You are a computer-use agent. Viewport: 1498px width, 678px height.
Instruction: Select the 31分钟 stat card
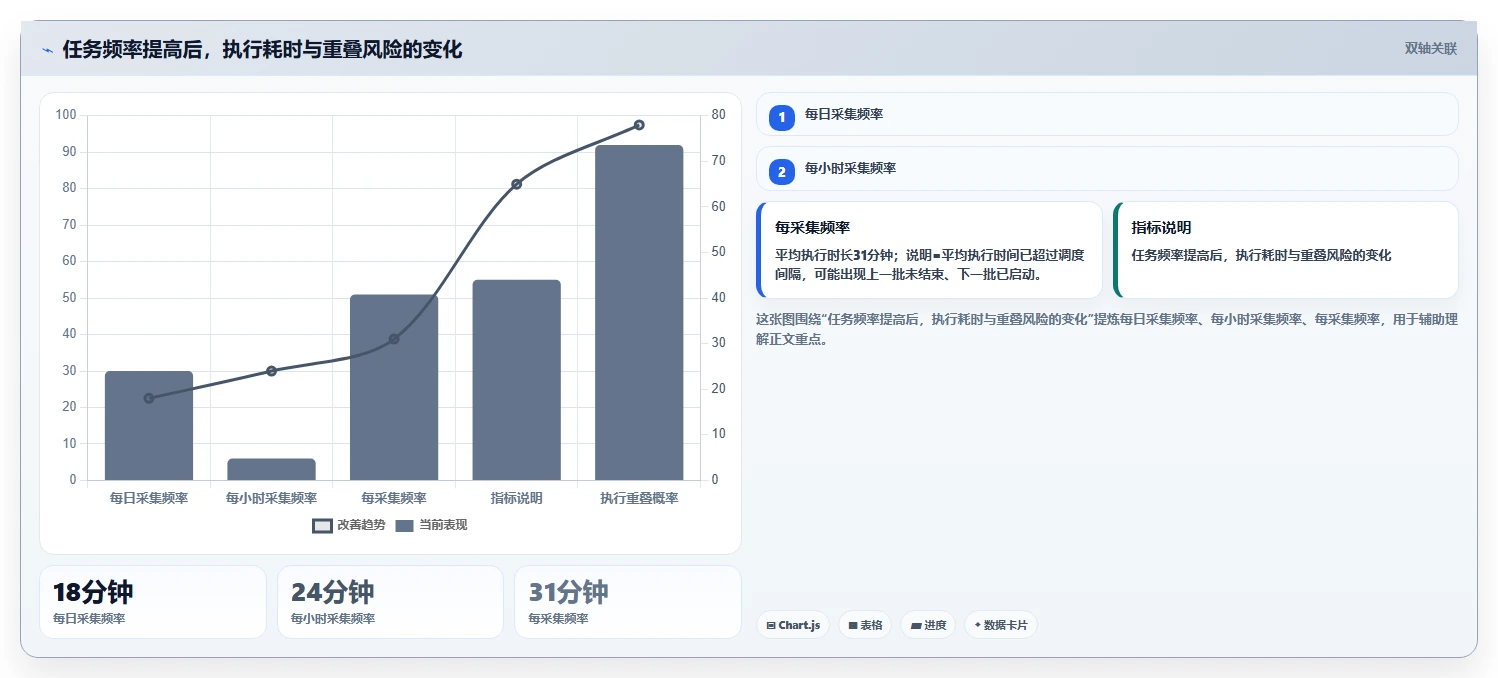click(627, 602)
